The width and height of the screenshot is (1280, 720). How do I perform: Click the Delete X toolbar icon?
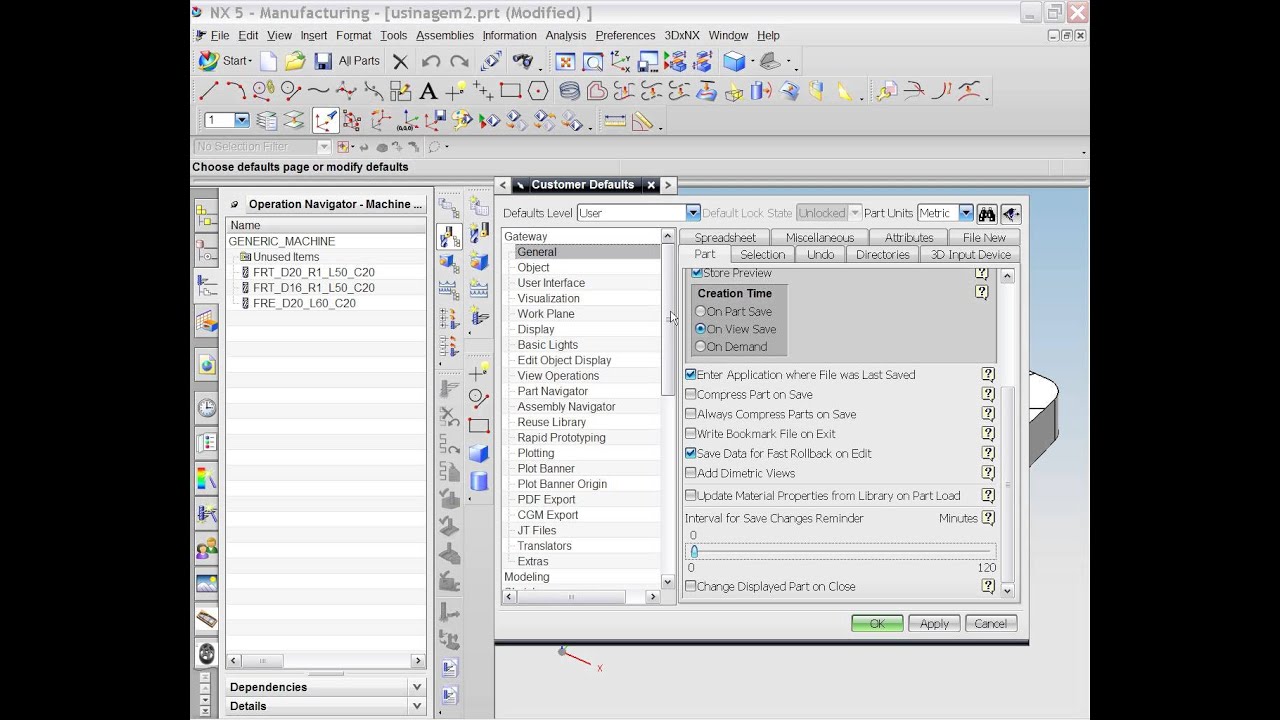click(x=400, y=61)
